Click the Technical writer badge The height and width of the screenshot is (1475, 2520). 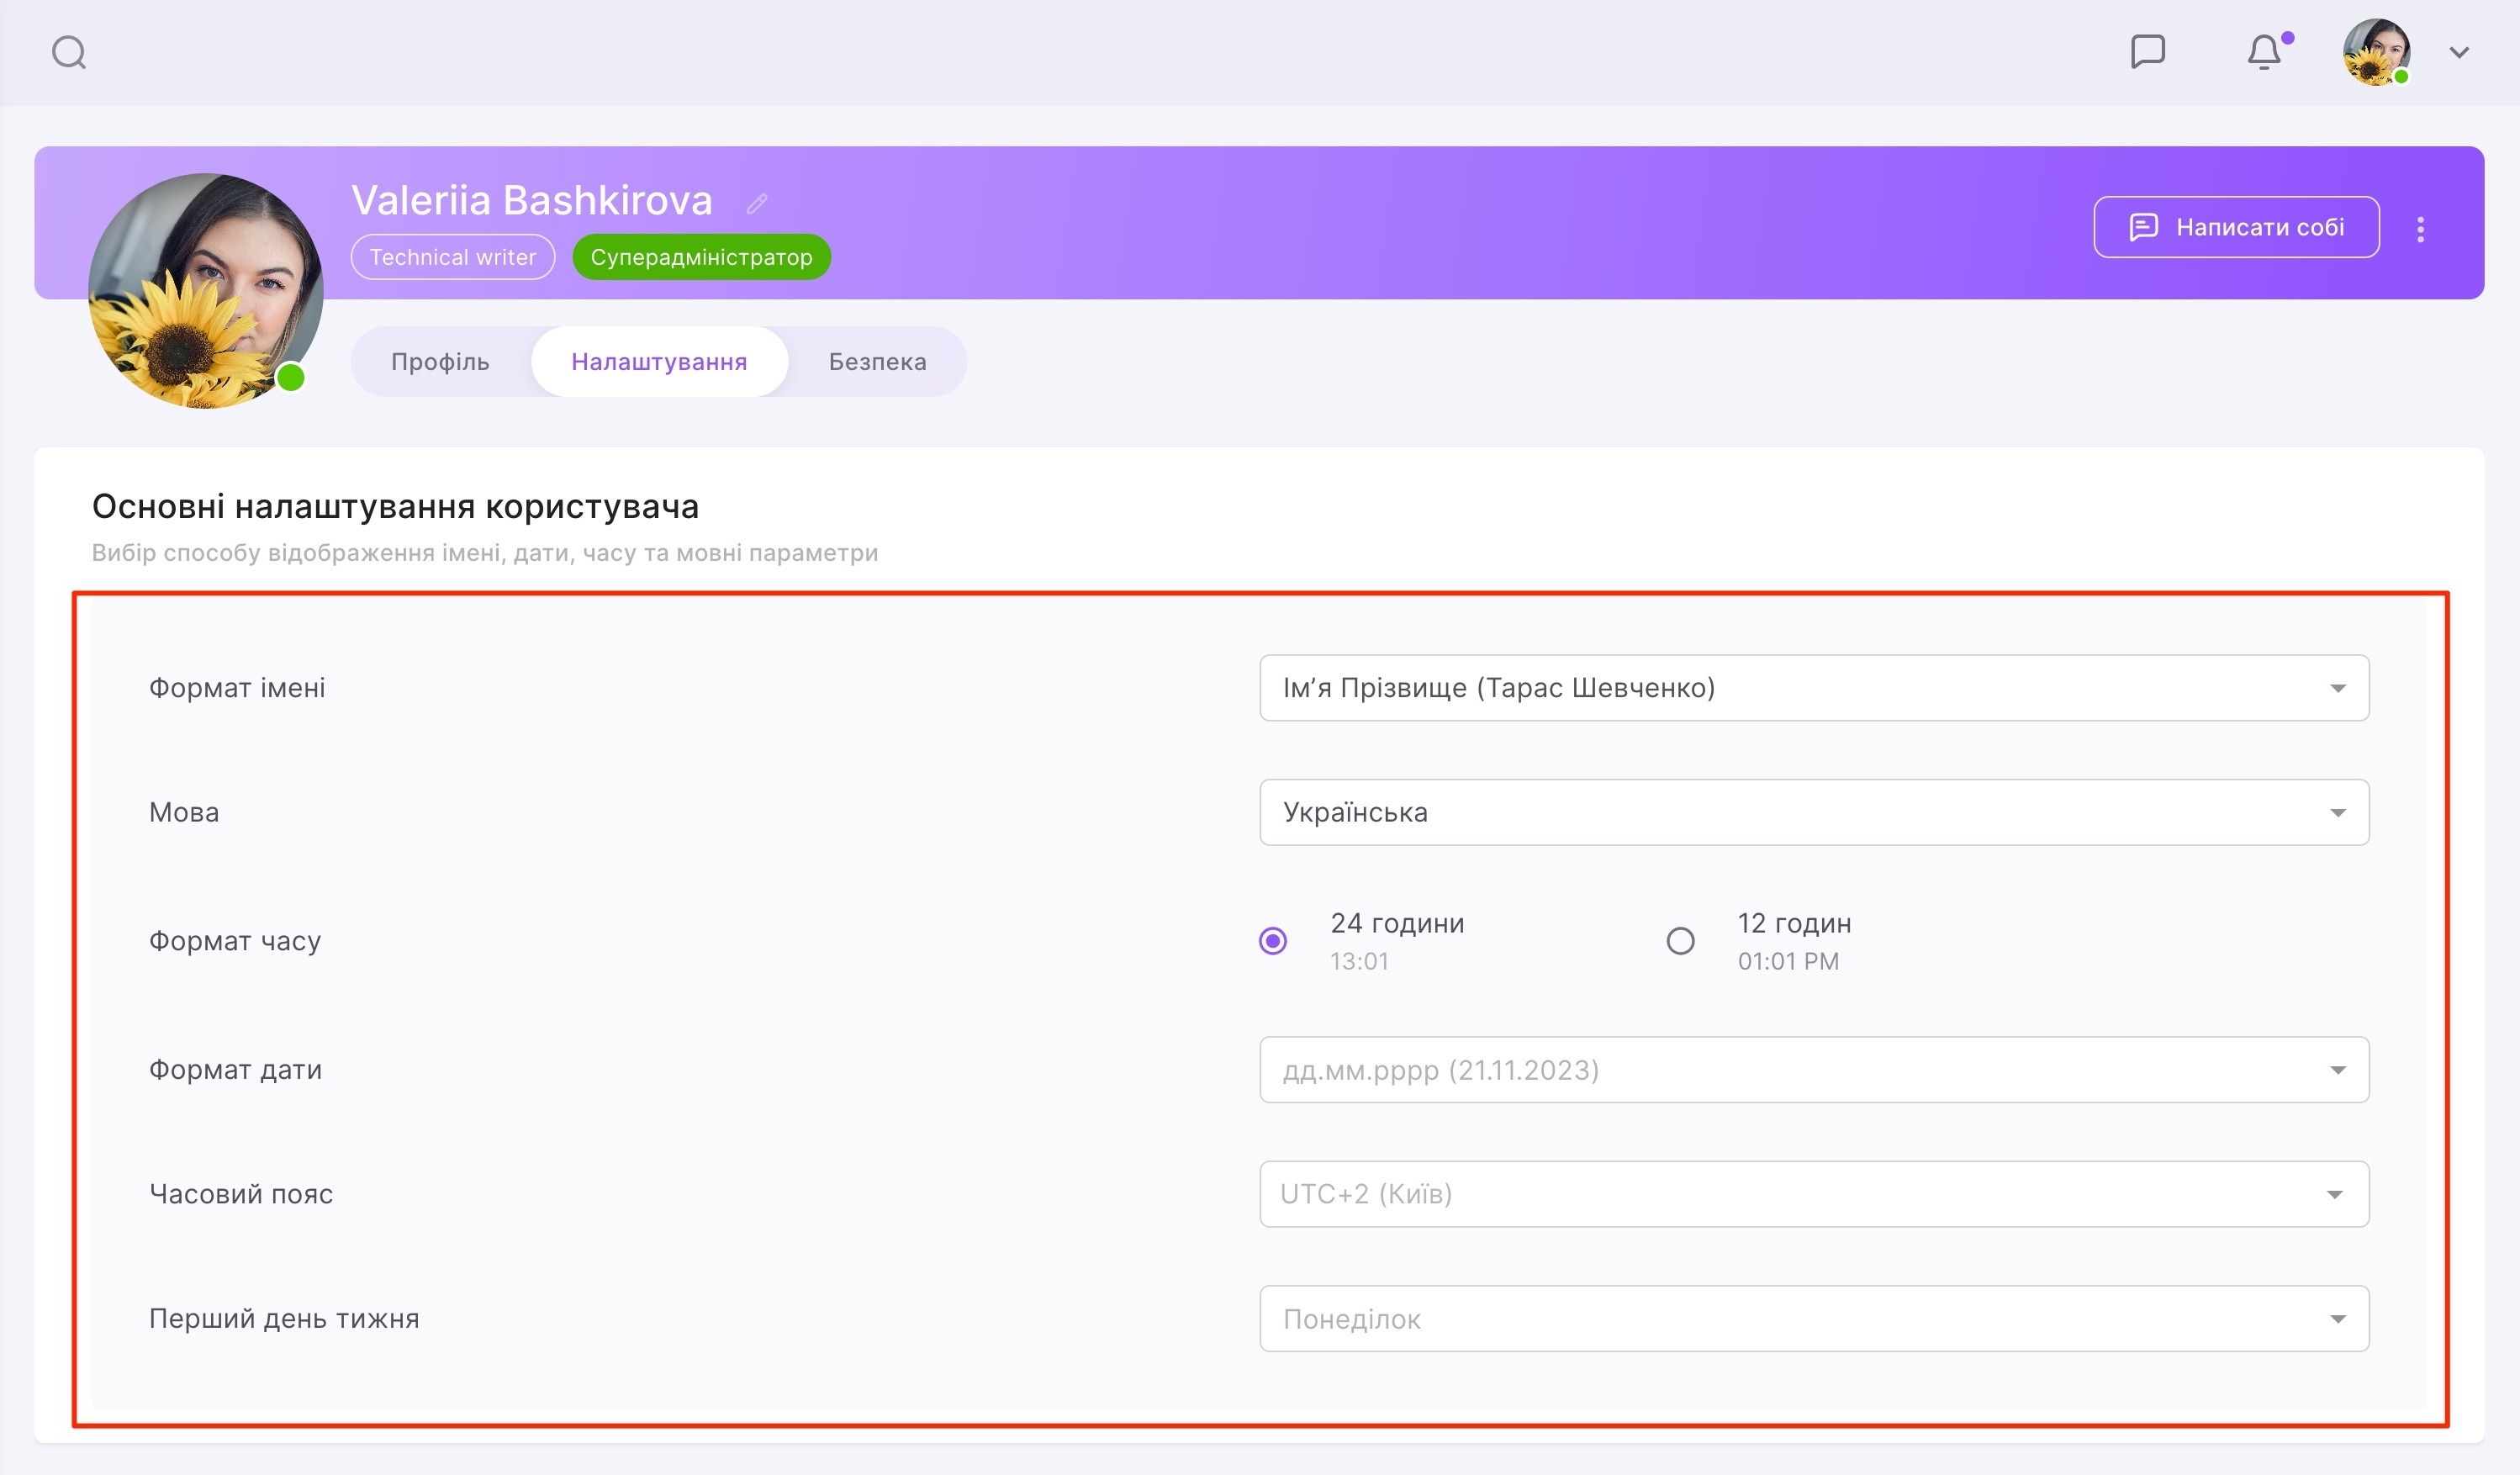click(452, 257)
